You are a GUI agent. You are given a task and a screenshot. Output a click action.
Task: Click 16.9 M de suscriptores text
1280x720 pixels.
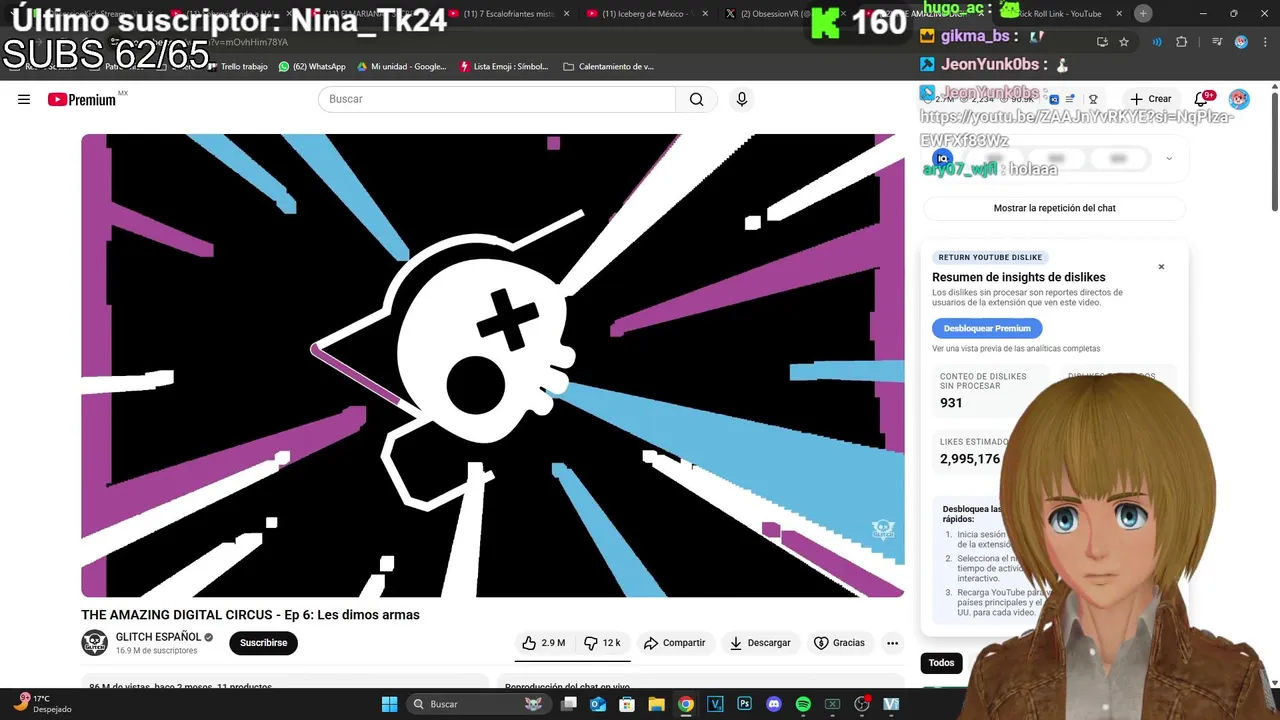point(156,651)
